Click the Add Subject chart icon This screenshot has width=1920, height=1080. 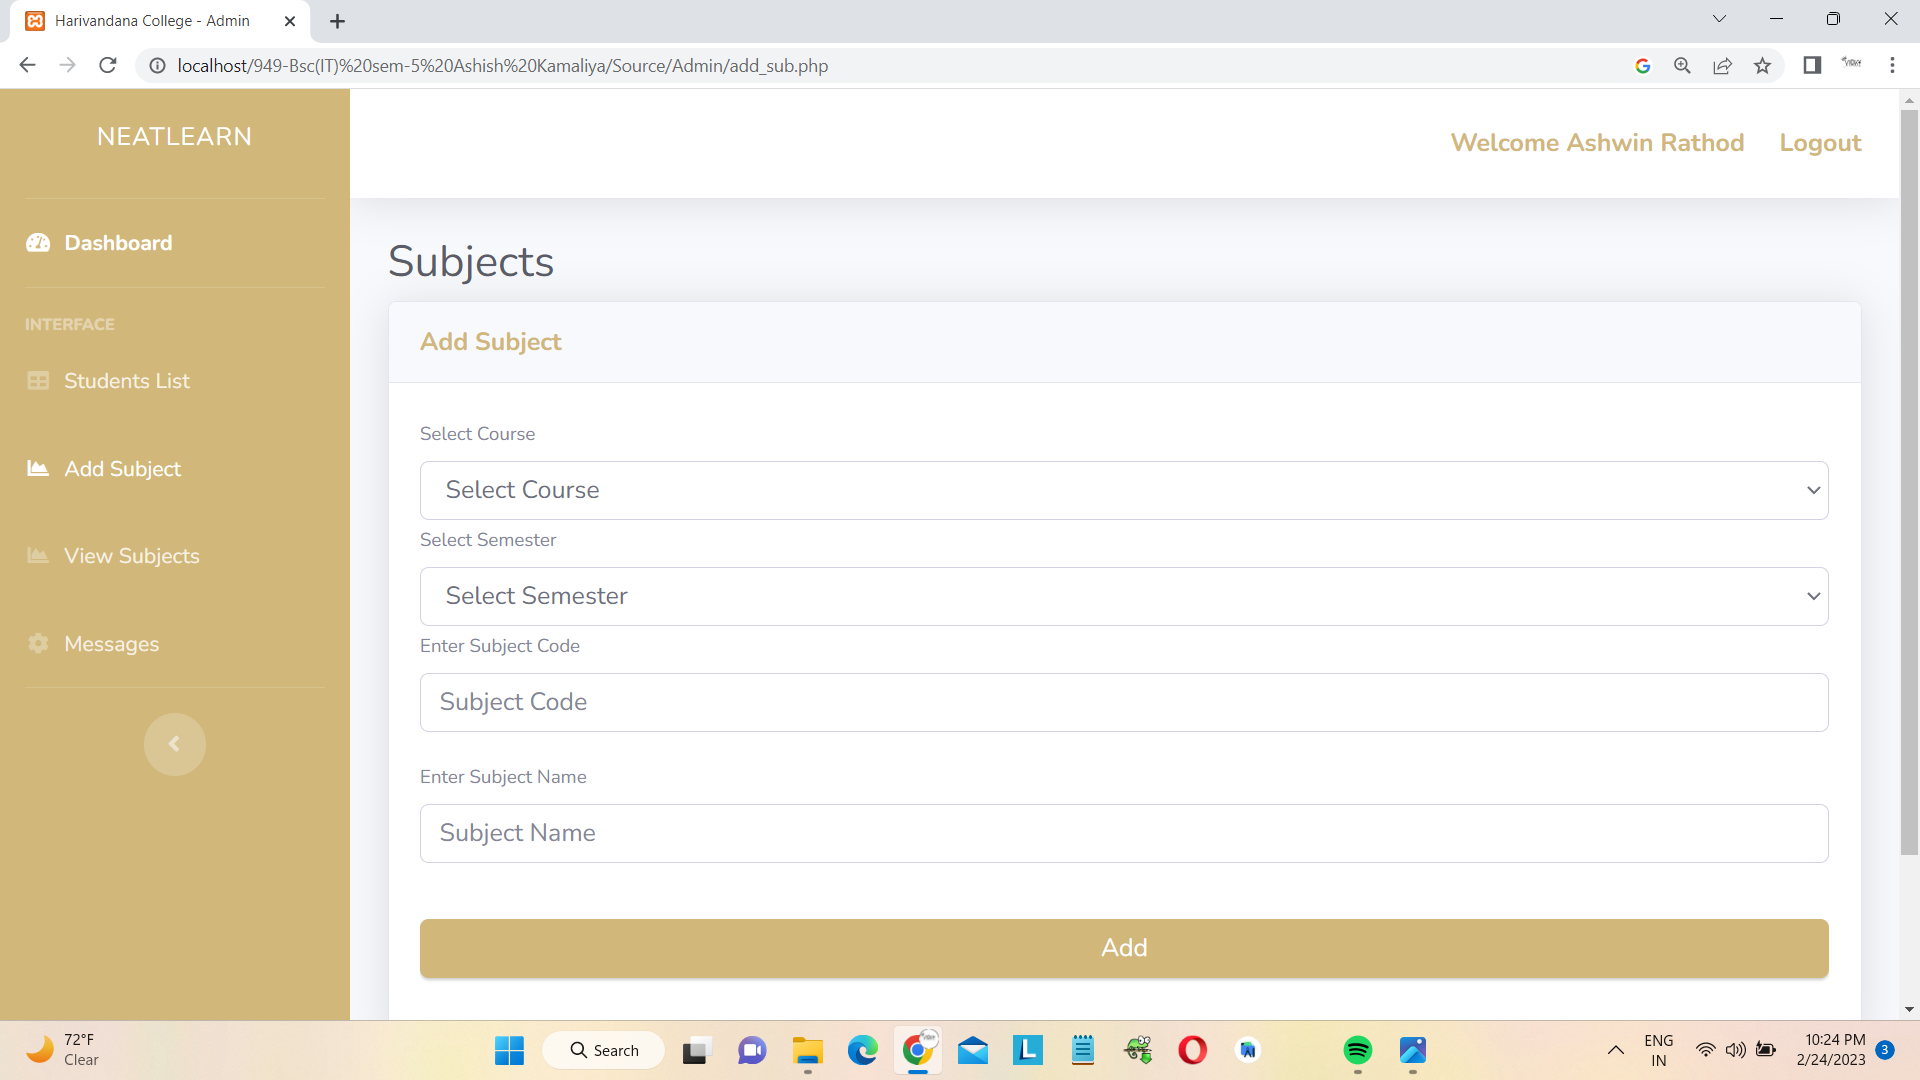point(37,468)
